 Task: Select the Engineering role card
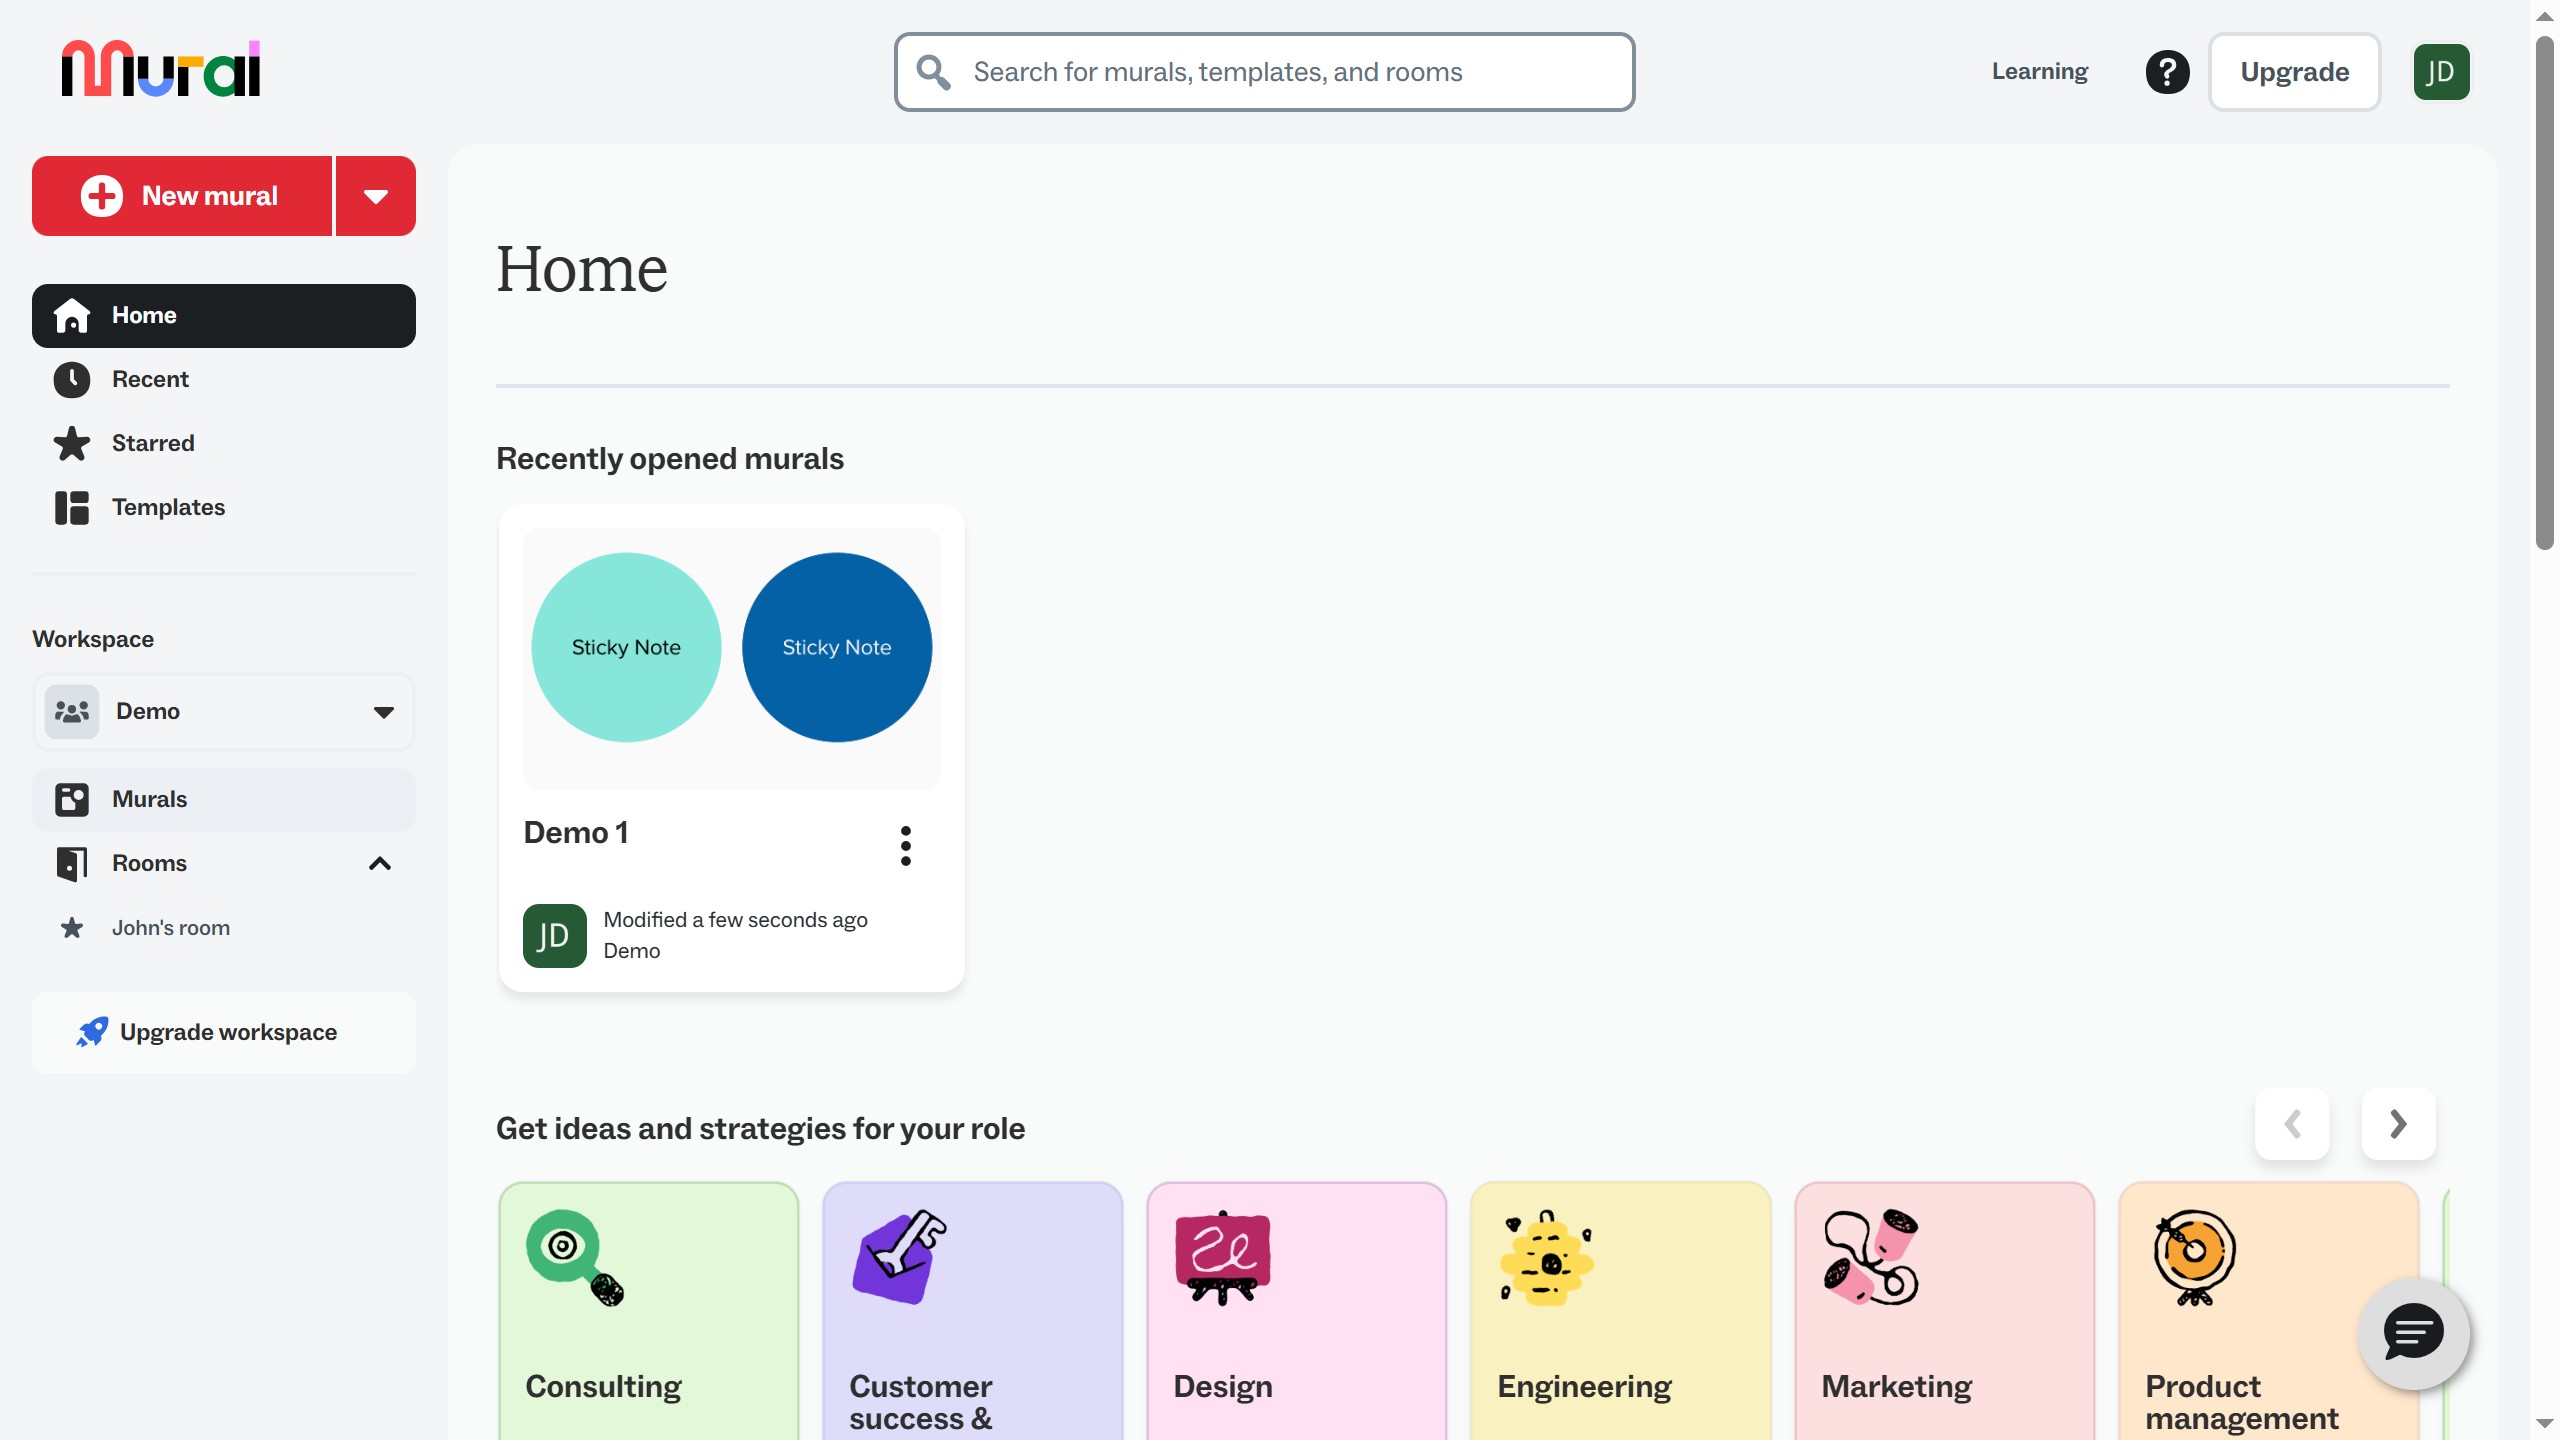click(x=1621, y=1311)
